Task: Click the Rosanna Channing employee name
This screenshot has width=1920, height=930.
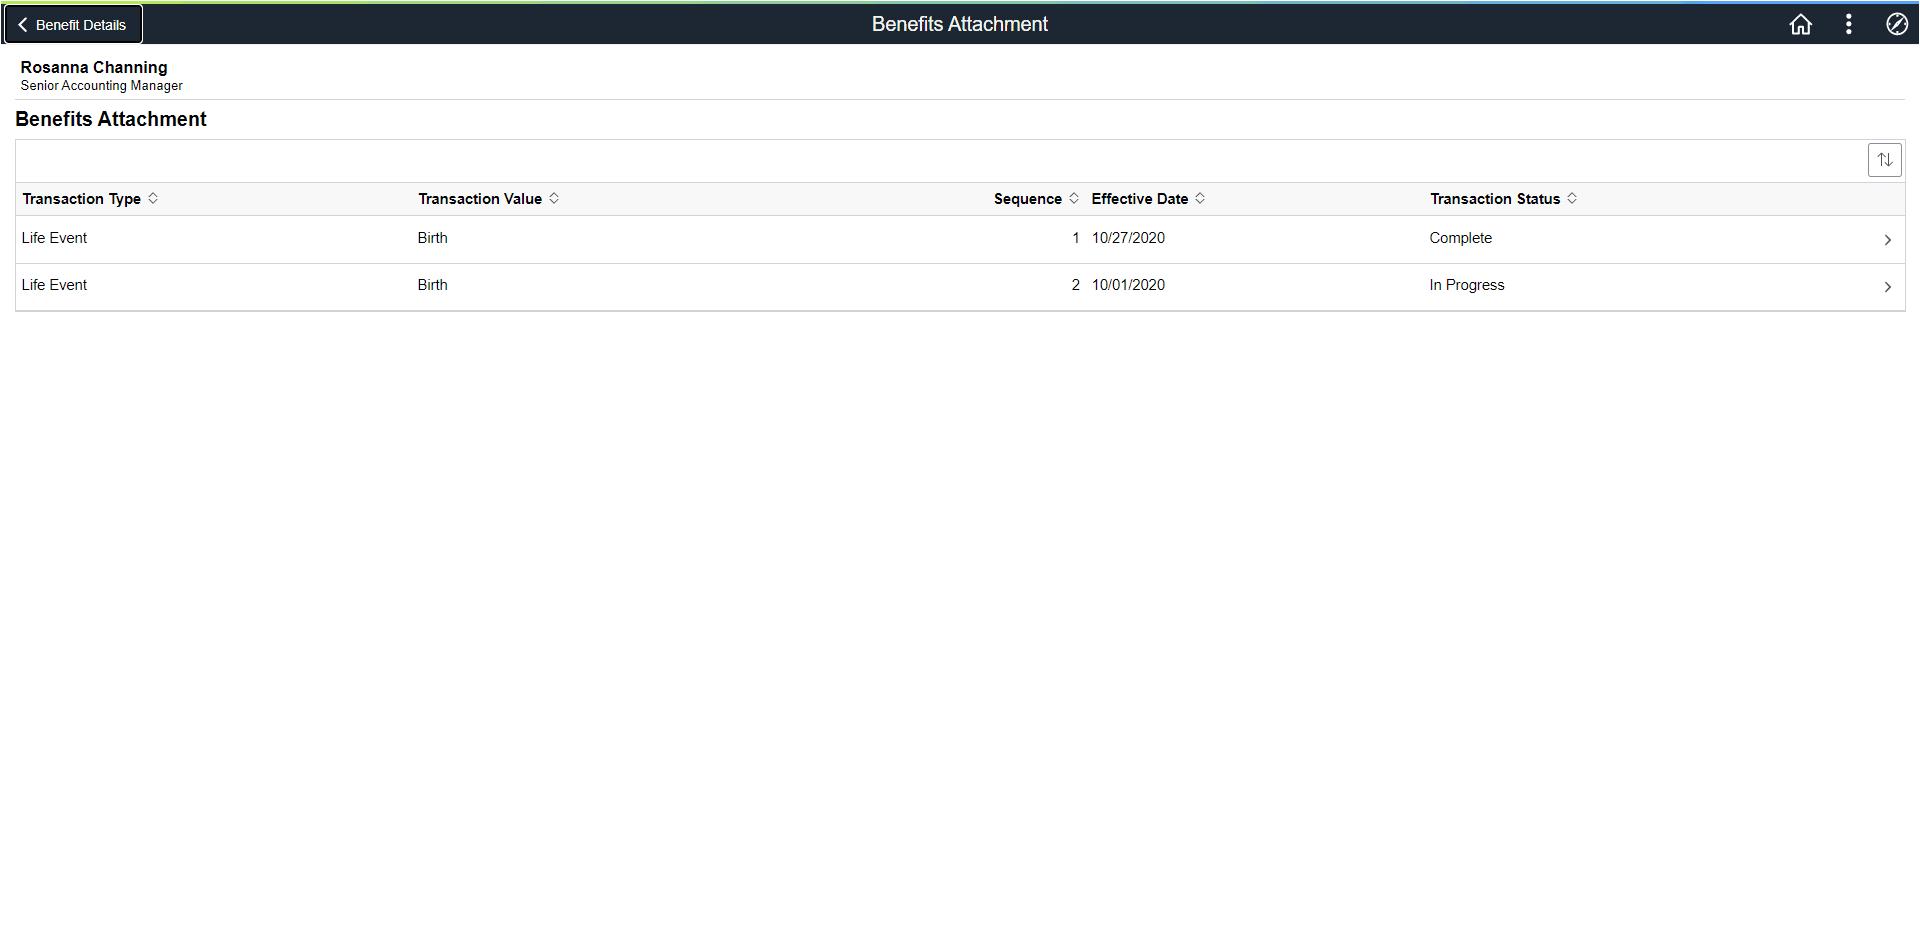Action: (x=94, y=67)
